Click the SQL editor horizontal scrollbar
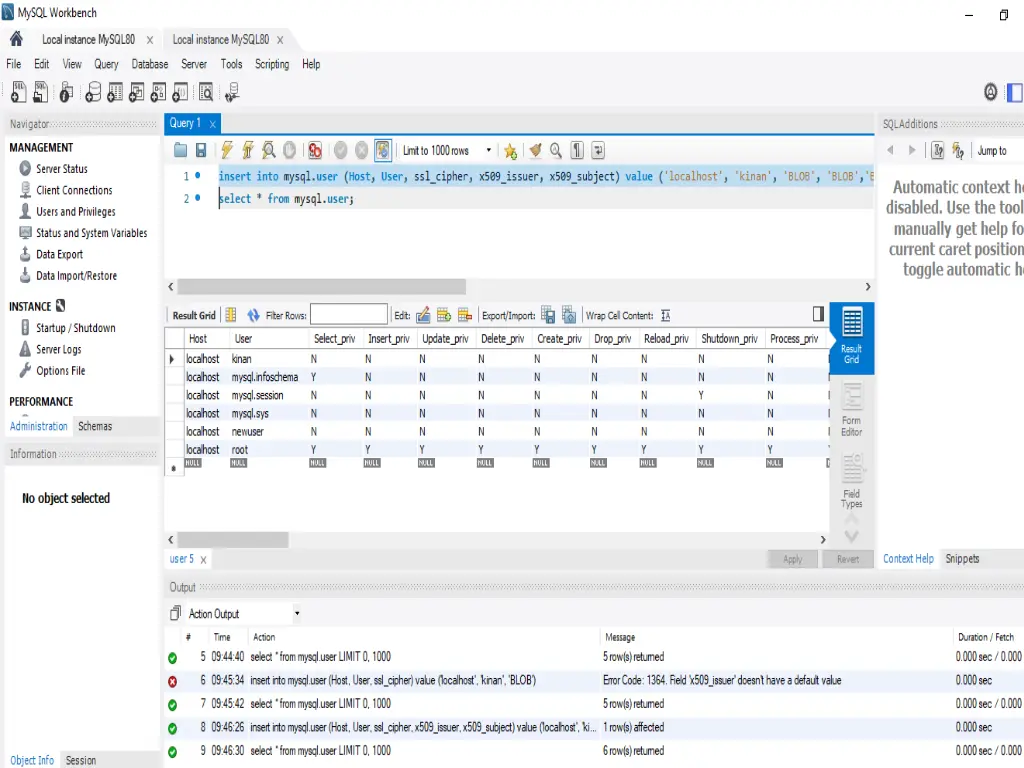The height and width of the screenshot is (768, 1024). tap(322, 286)
